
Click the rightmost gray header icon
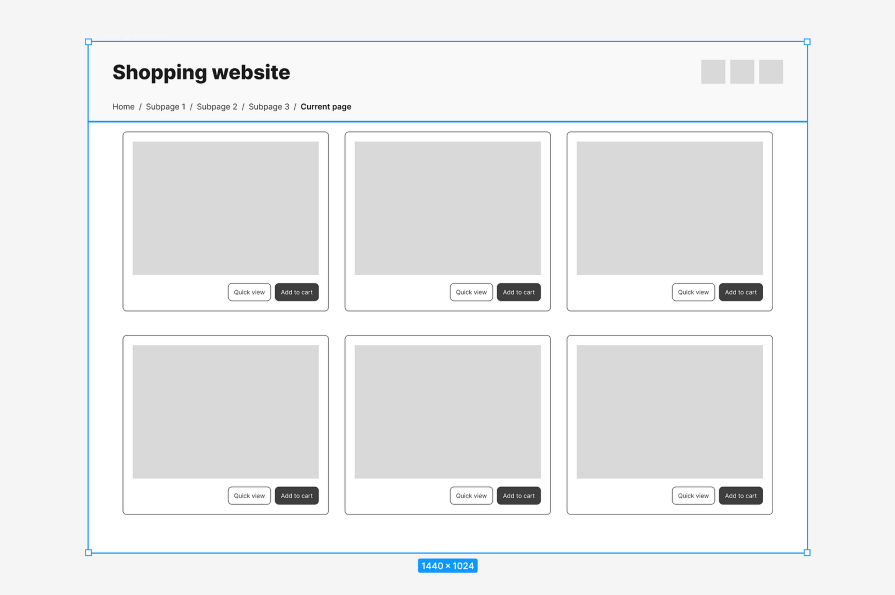coord(770,71)
